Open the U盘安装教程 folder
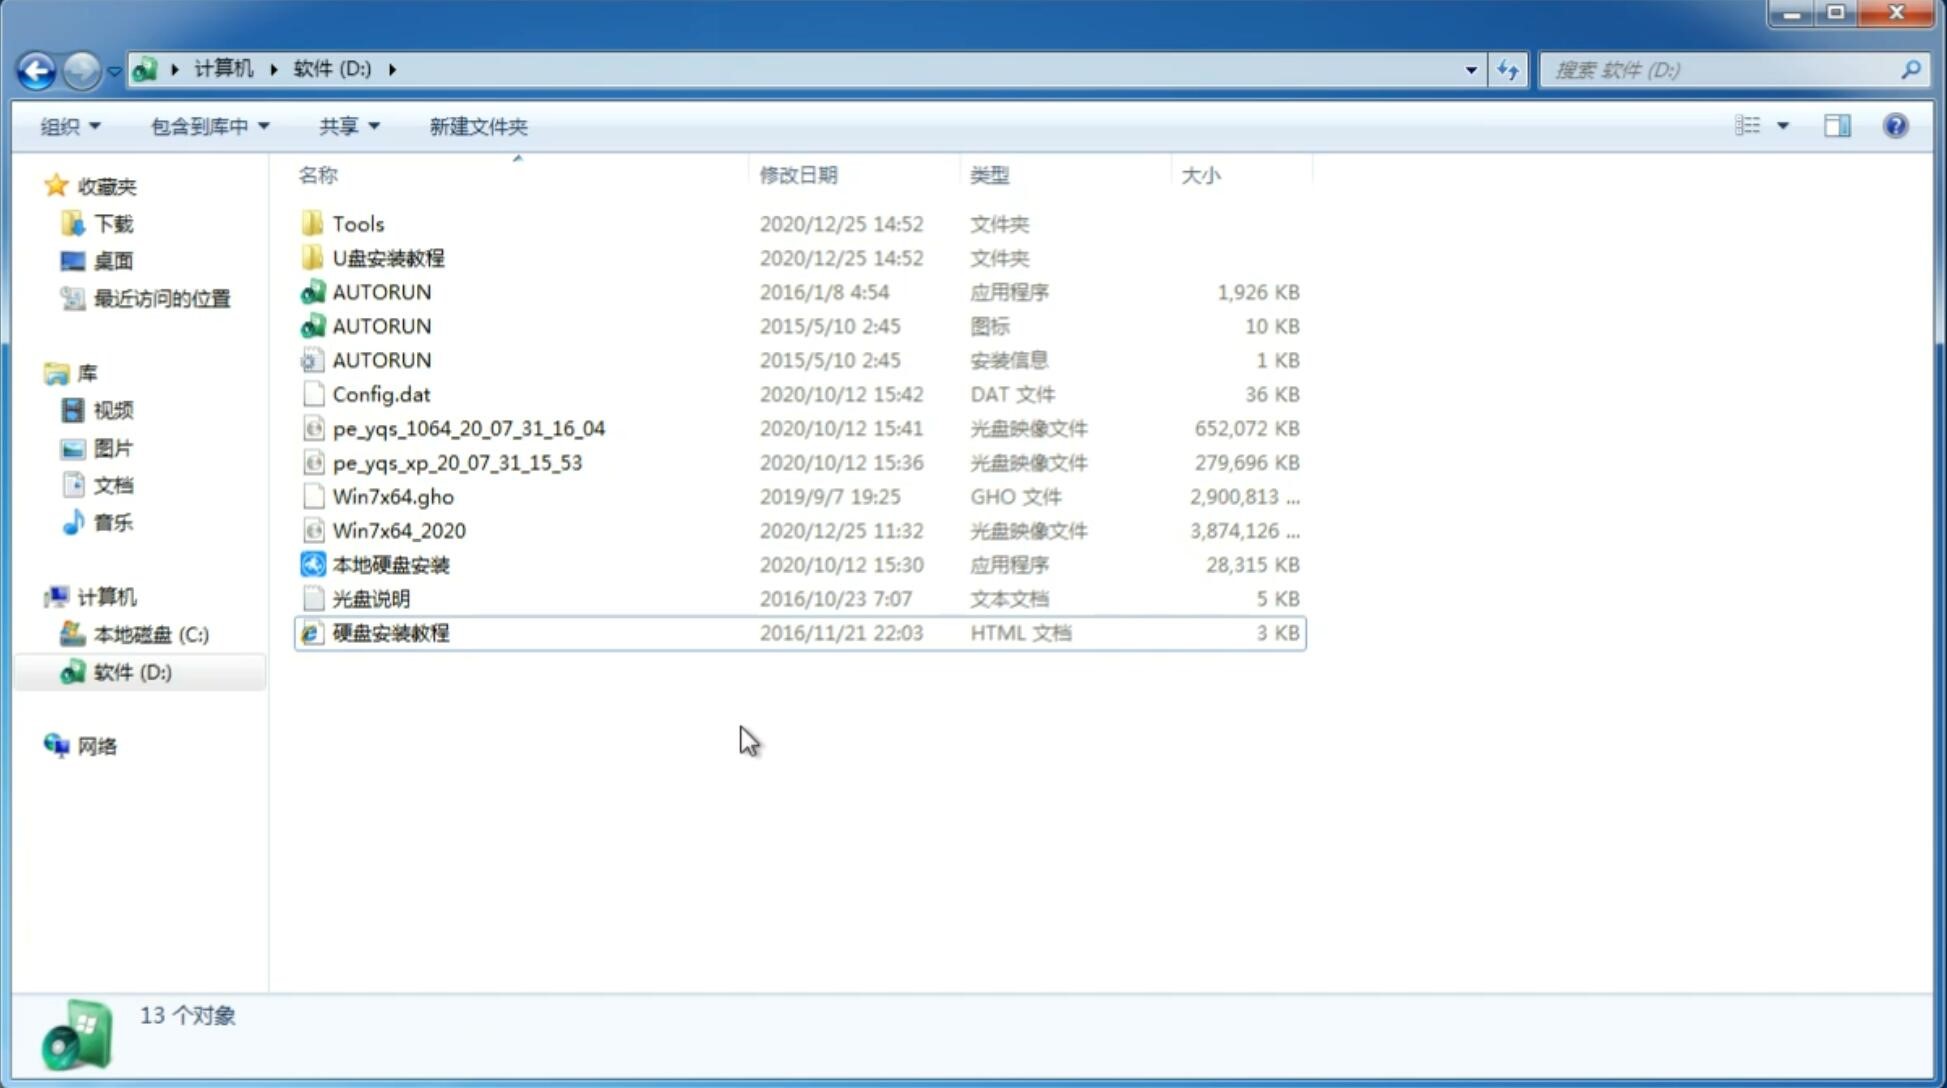 tap(388, 257)
